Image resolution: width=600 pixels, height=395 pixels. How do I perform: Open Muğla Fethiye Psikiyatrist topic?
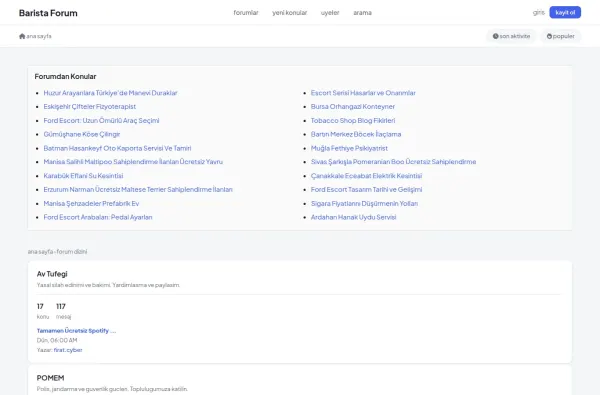(x=349, y=148)
